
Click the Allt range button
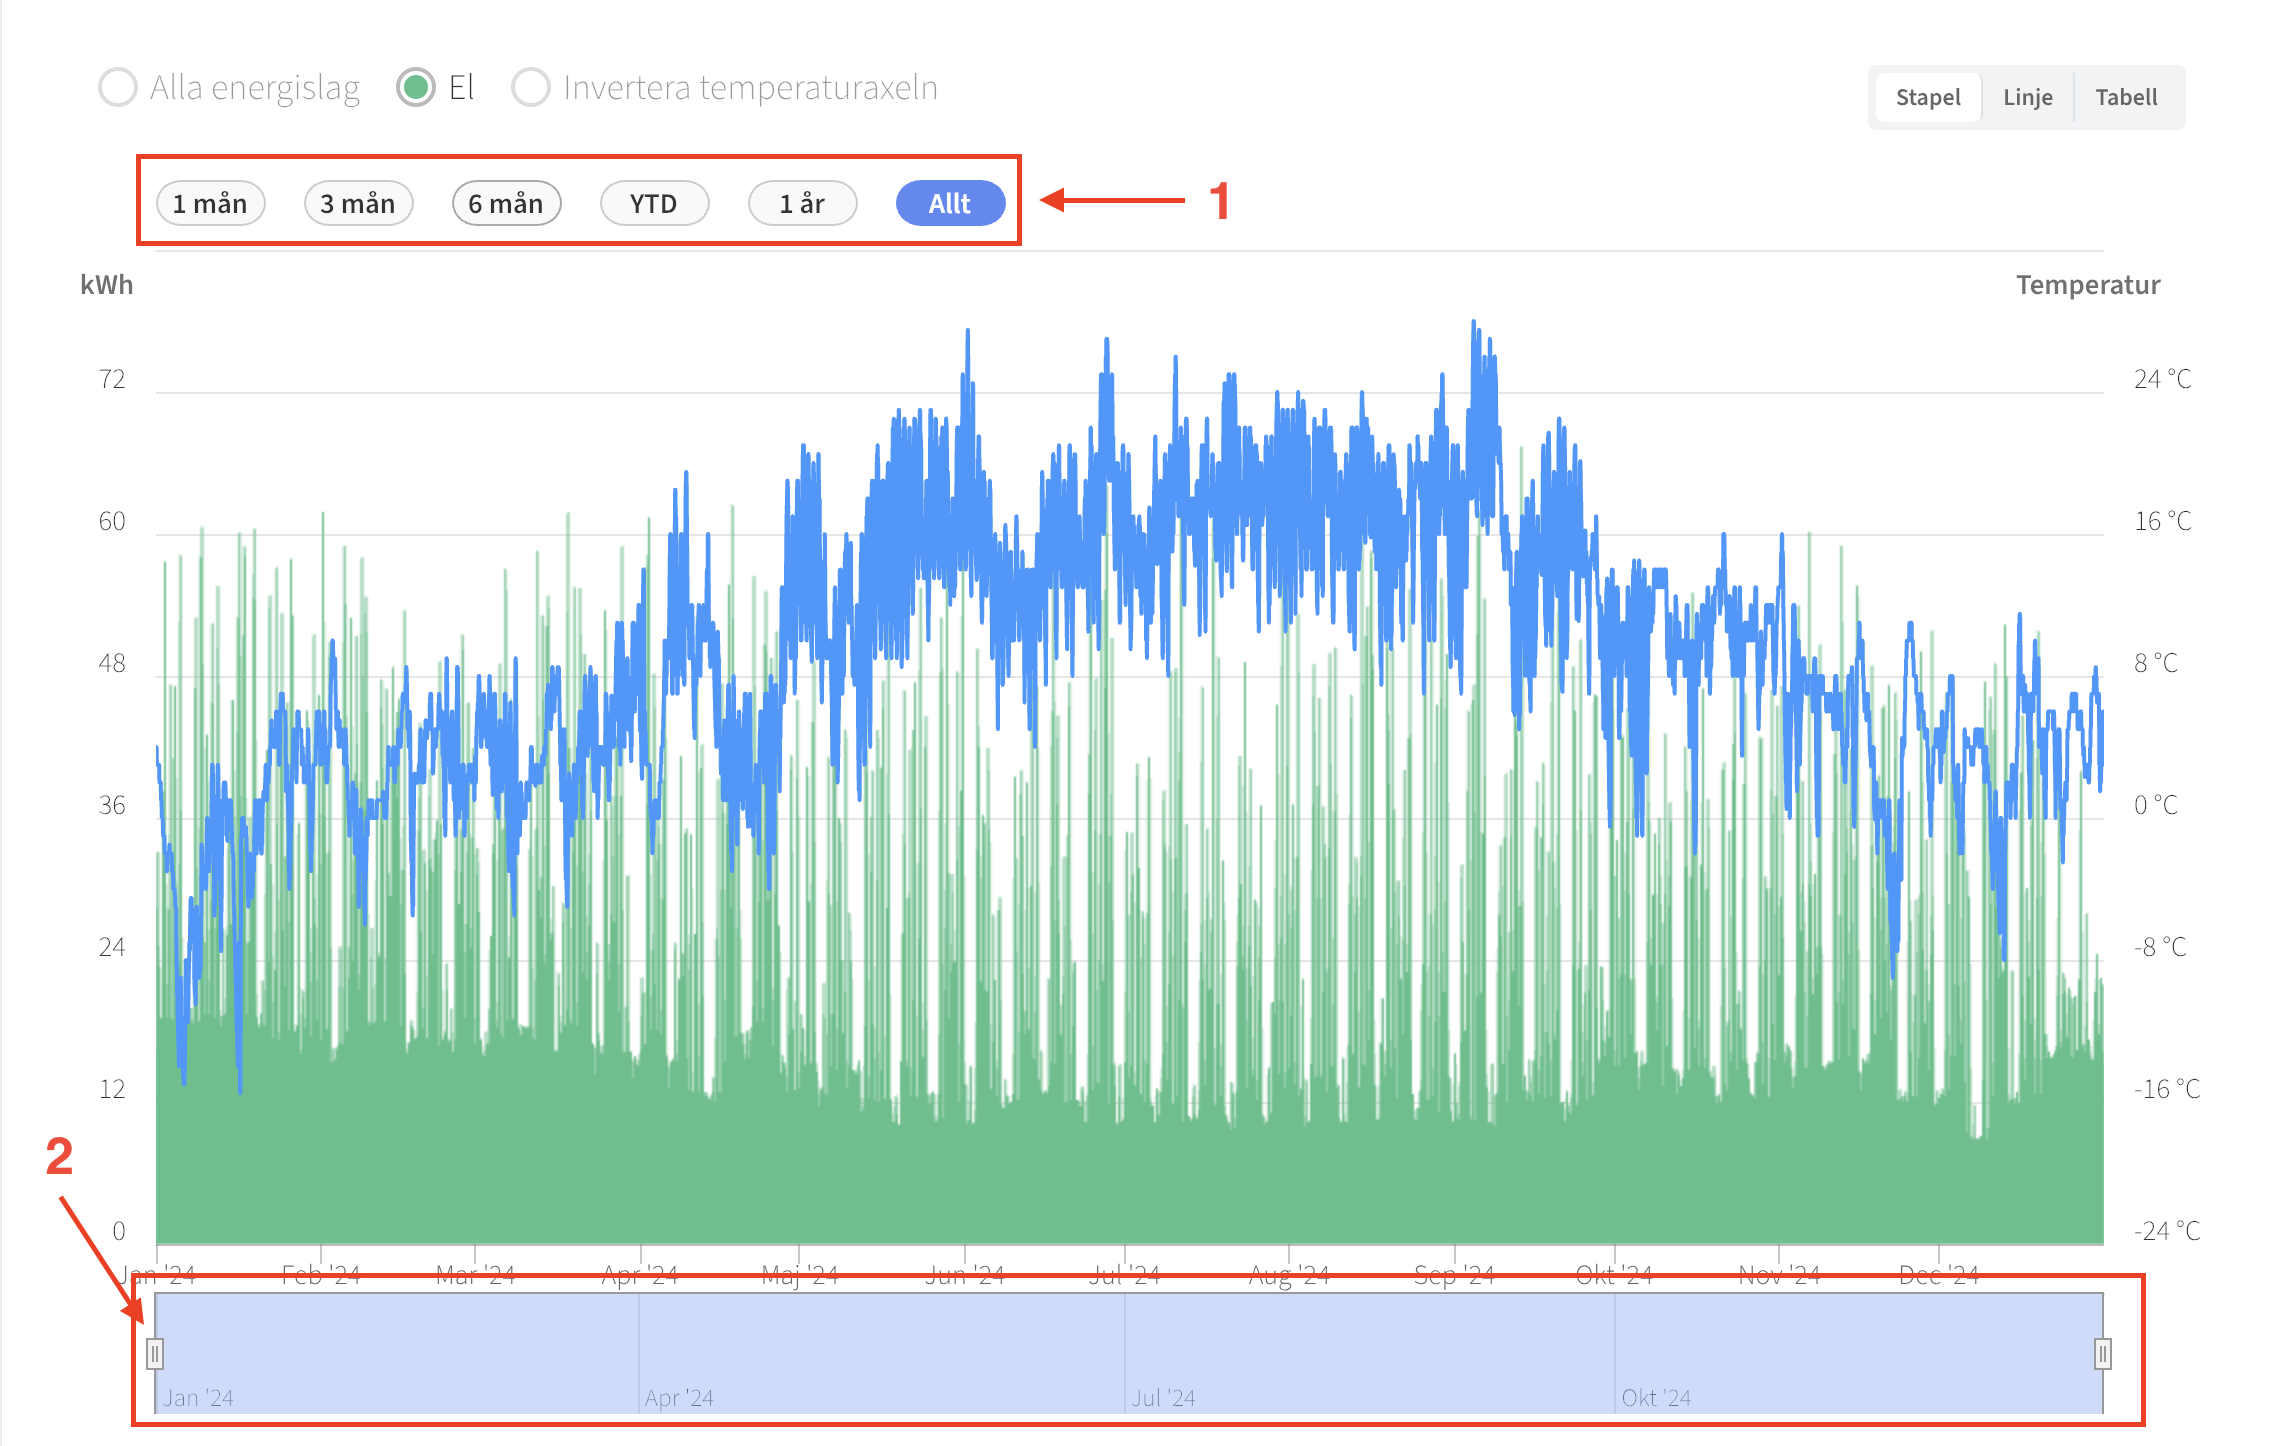click(x=950, y=204)
